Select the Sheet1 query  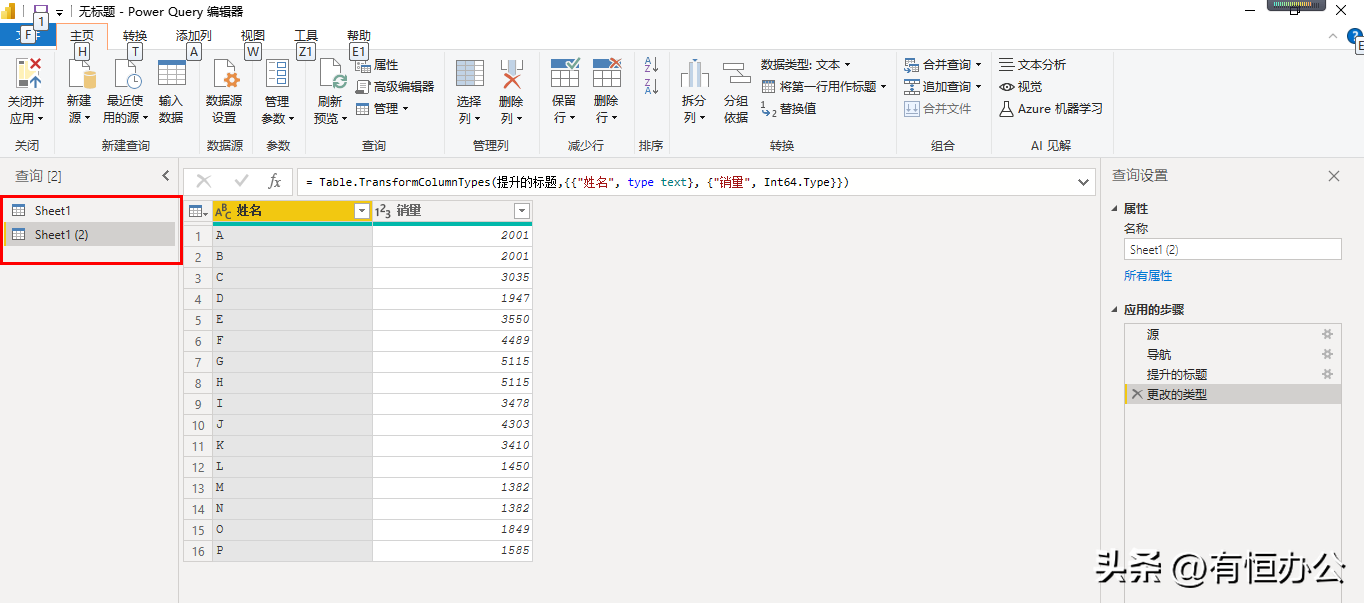[90, 211]
